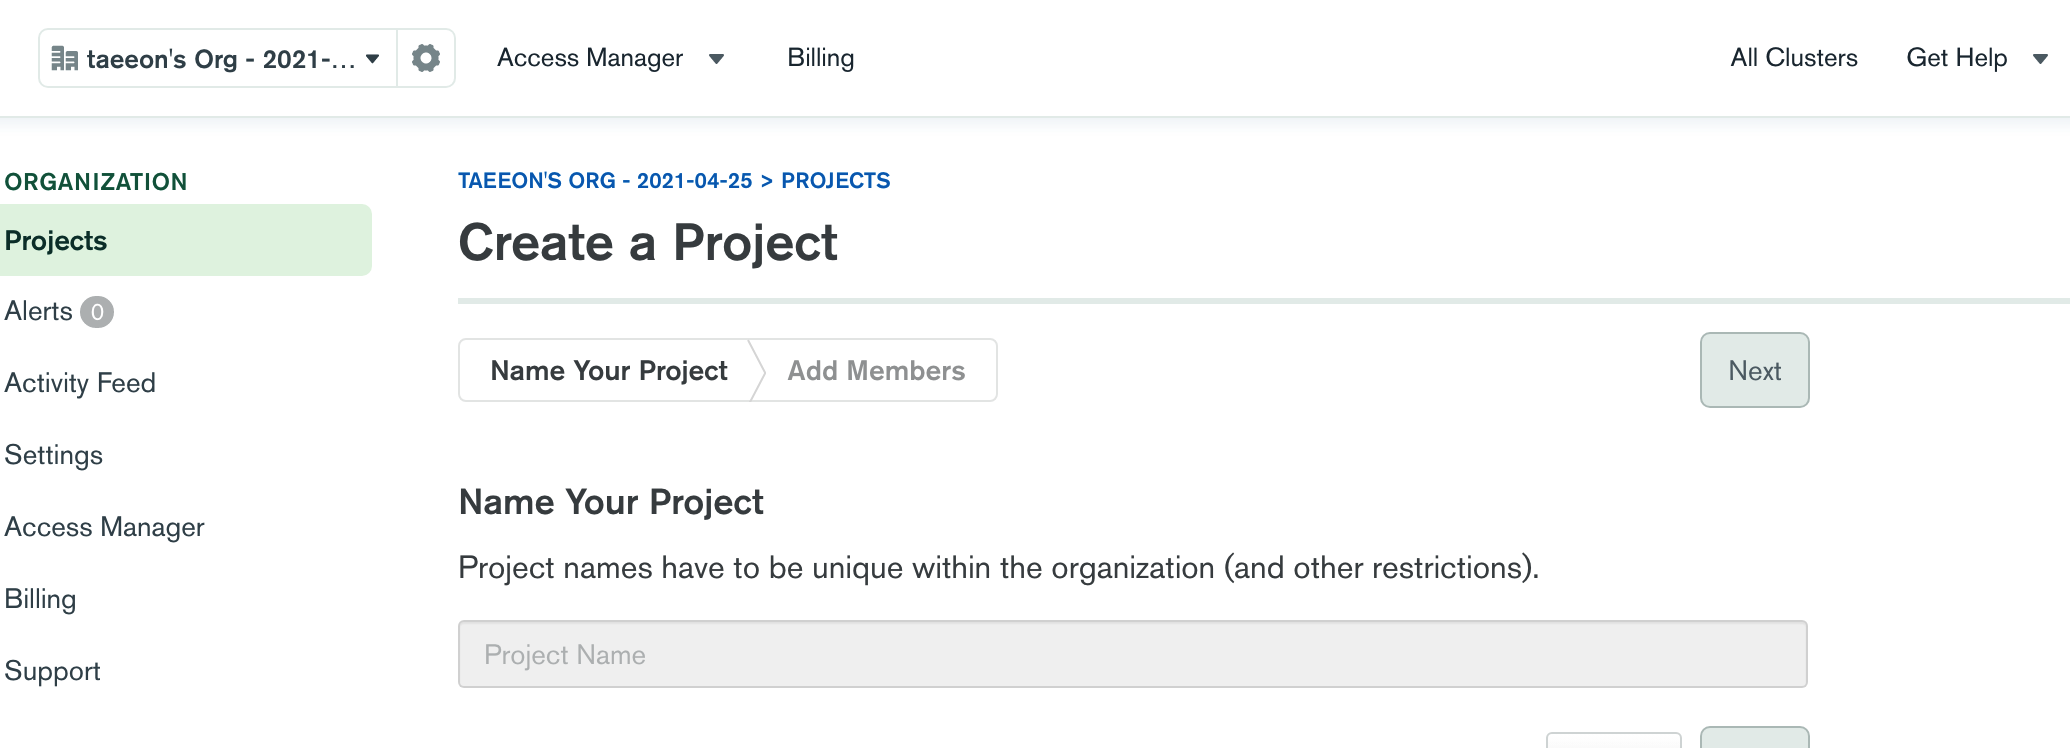Expand the Get Help dropdown
Image resolution: width=2070 pixels, height=748 pixels.
(x=1976, y=58)
